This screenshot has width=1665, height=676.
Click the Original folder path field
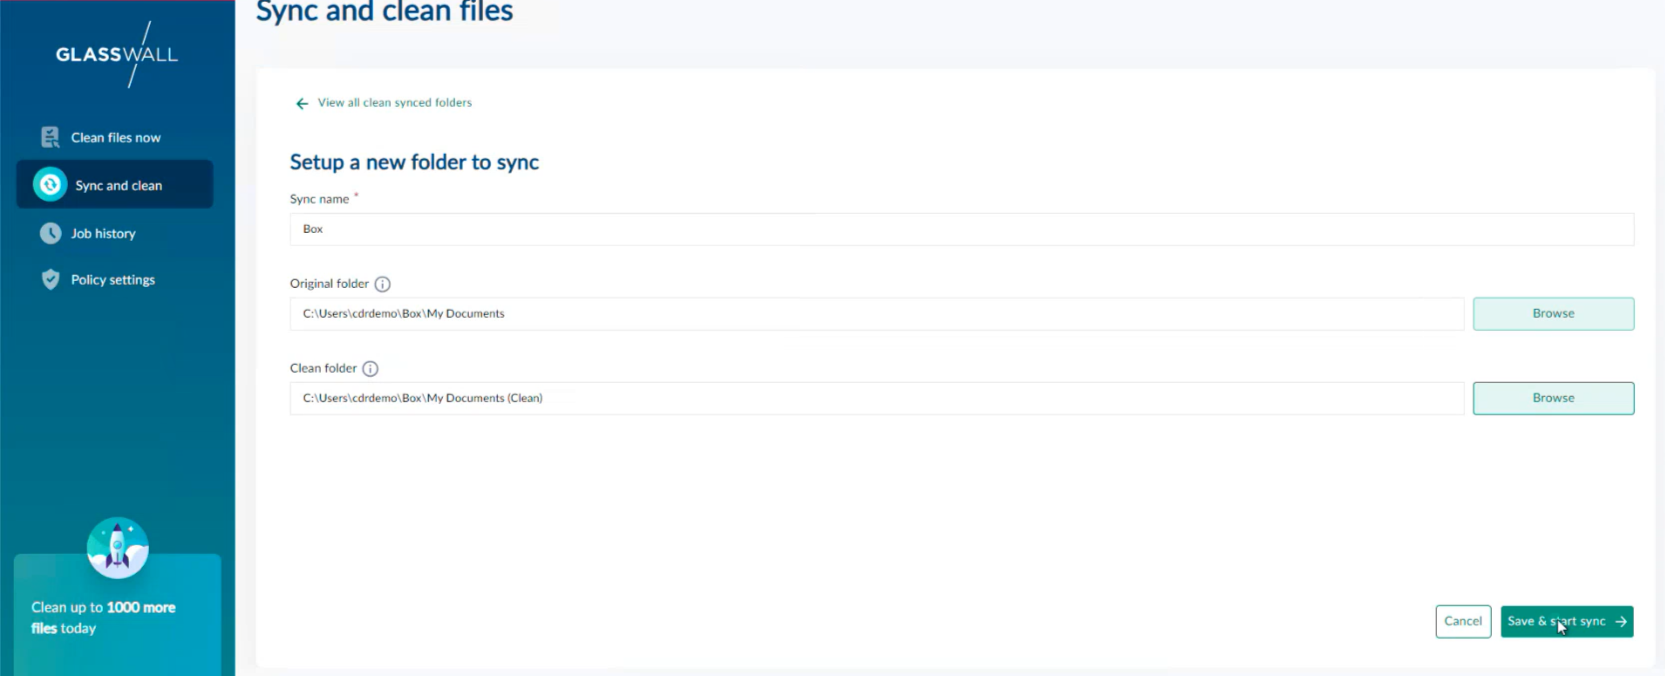(876, 314)
